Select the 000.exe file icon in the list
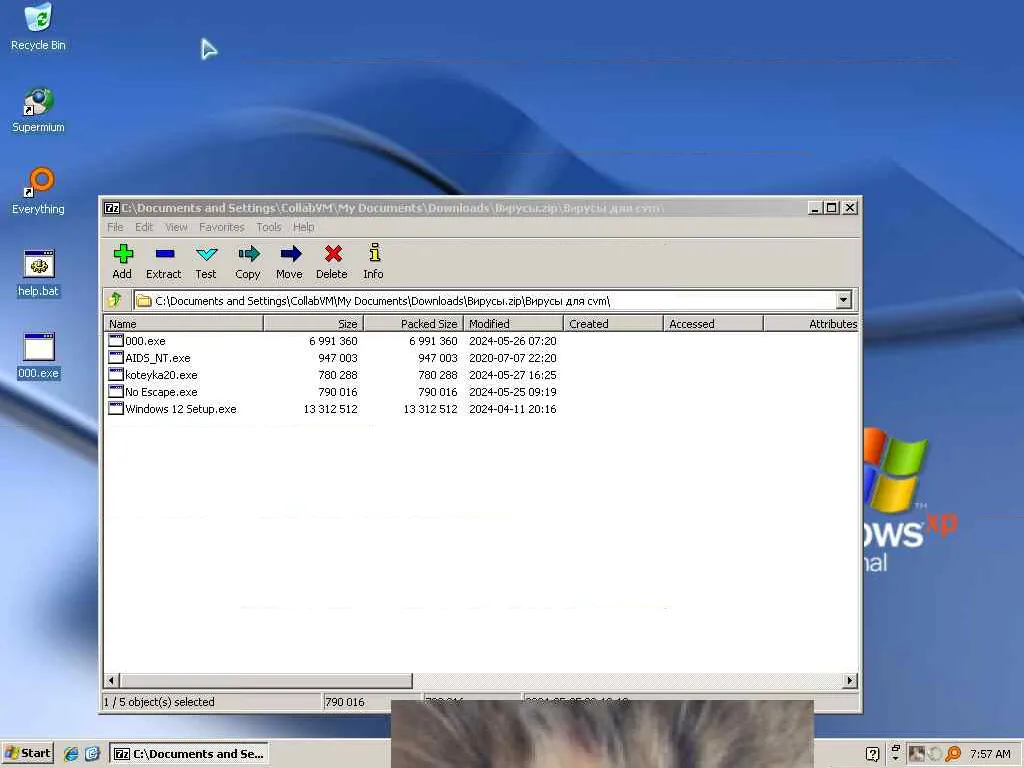 [x=116, y=340]
